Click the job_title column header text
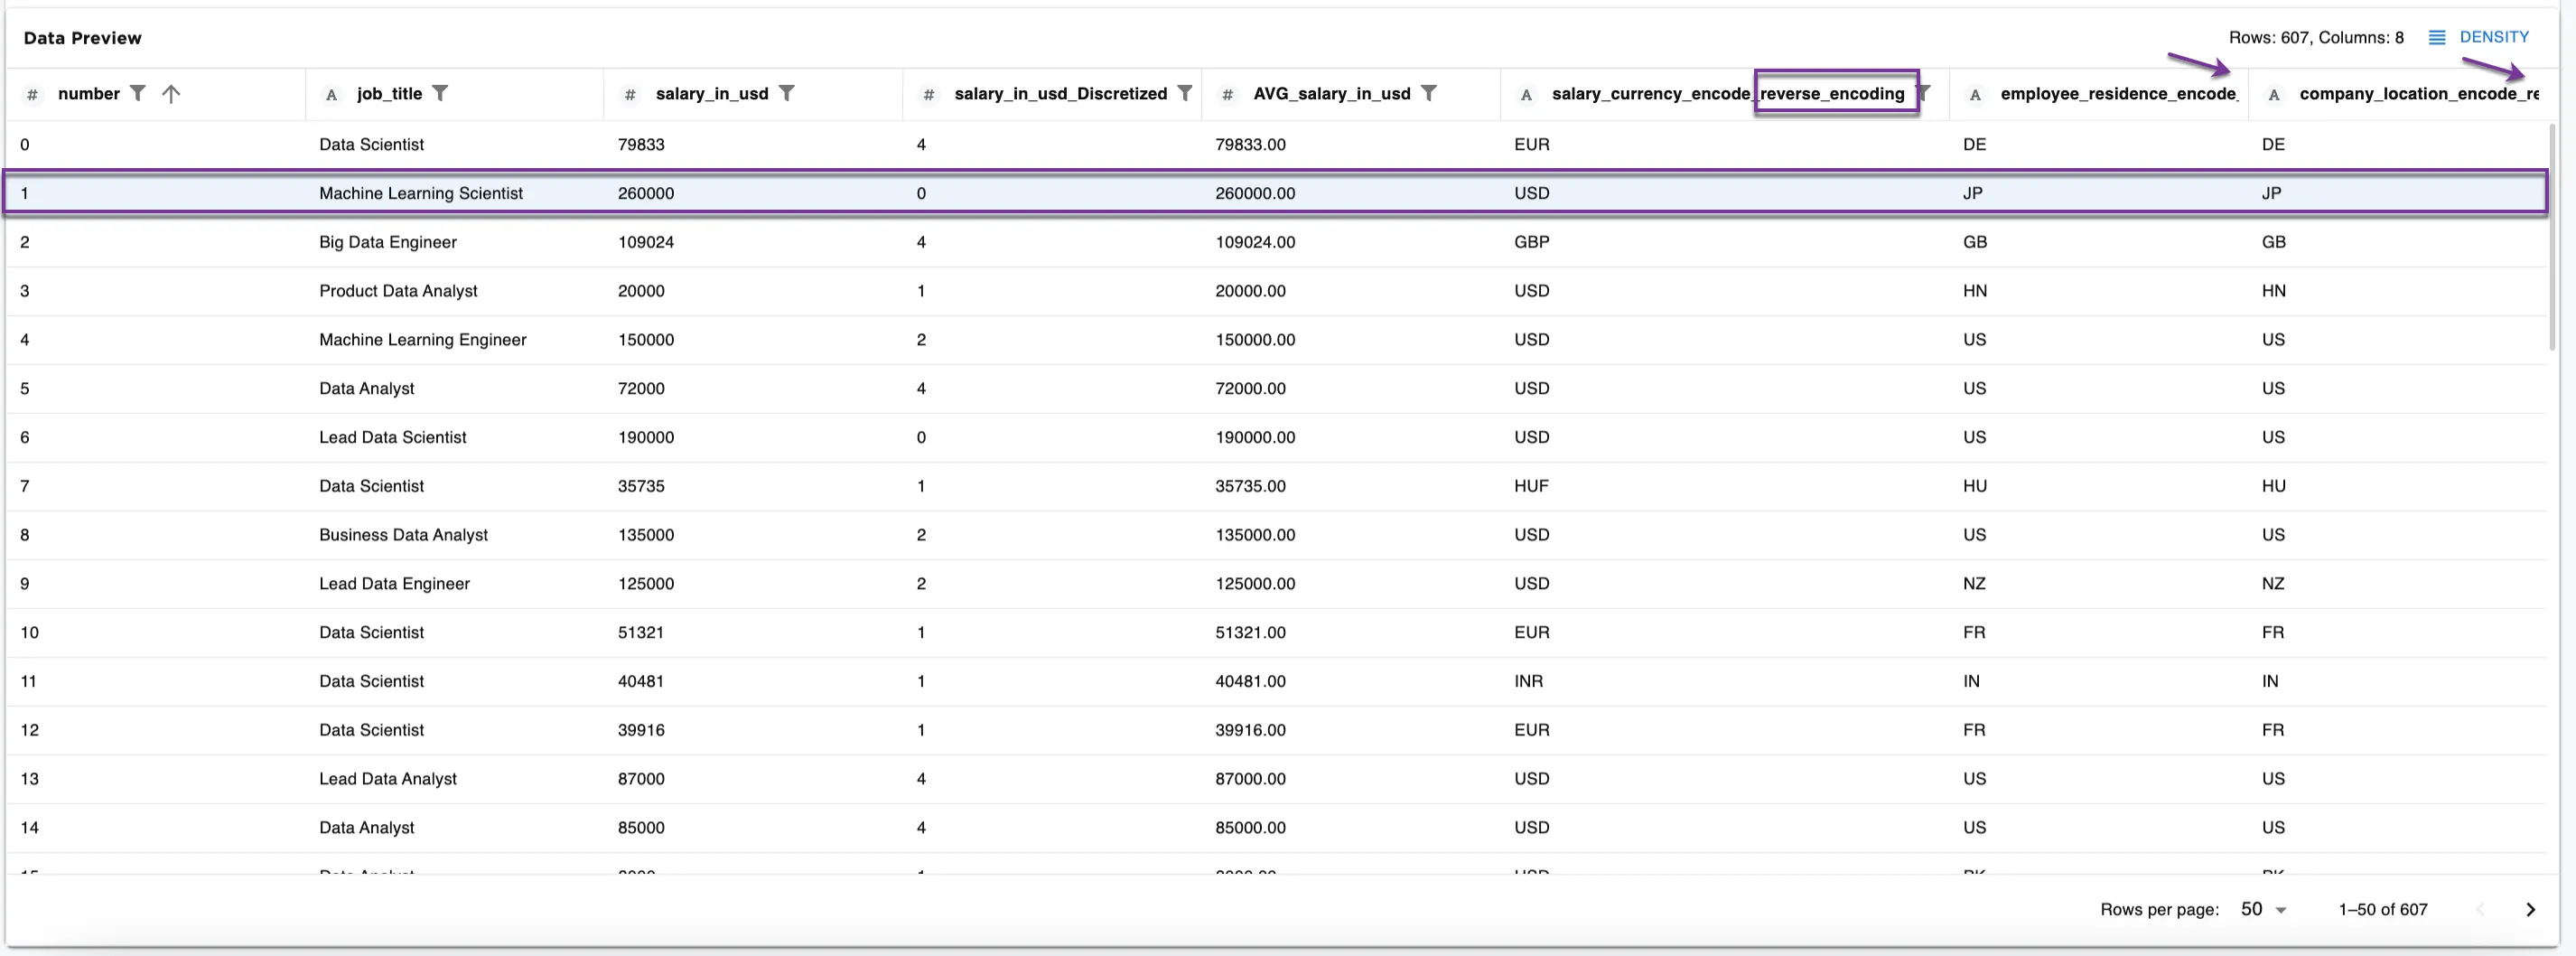 point(389,94)
